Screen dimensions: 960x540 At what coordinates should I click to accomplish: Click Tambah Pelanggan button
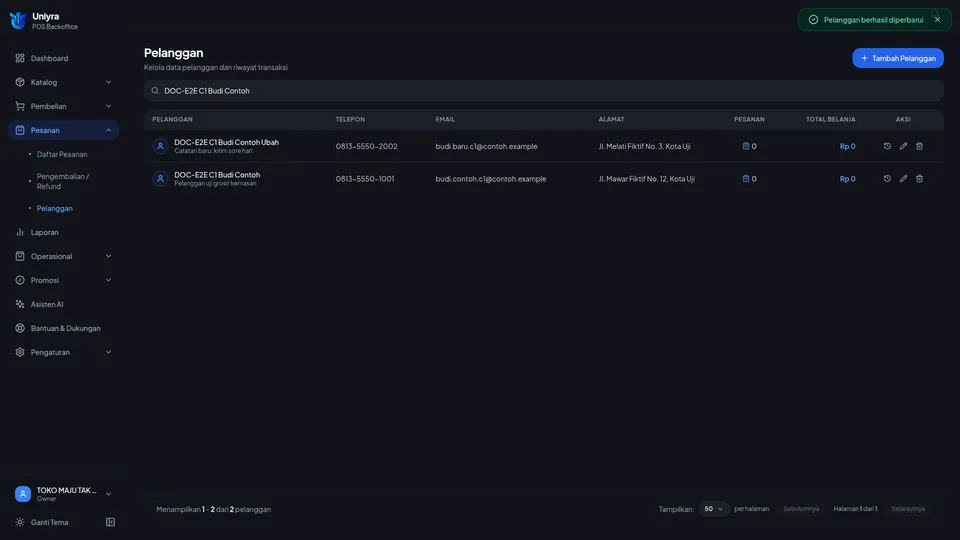pos(898,58)
